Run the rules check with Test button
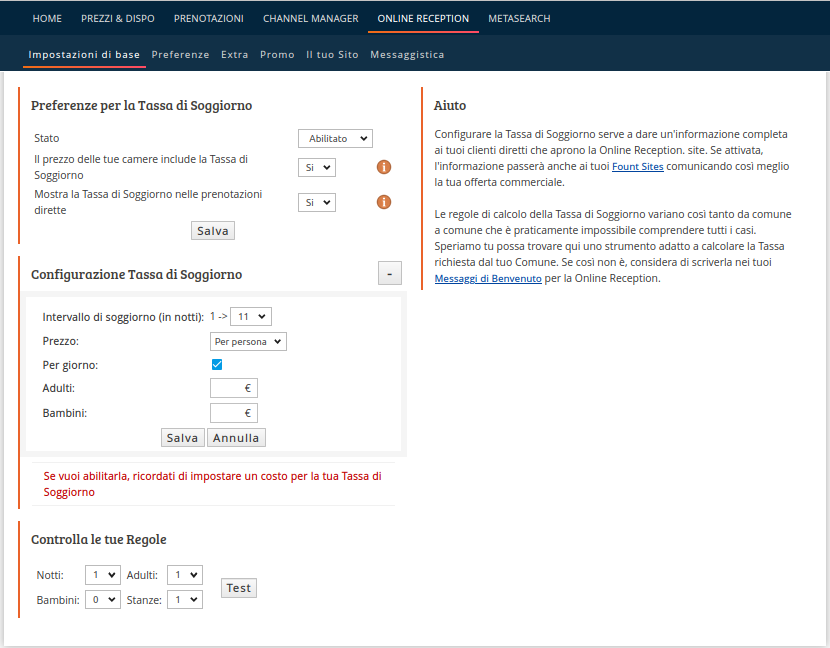Image resolution: width=830 pixels, height=648 pixels. [x=238, y=588]
